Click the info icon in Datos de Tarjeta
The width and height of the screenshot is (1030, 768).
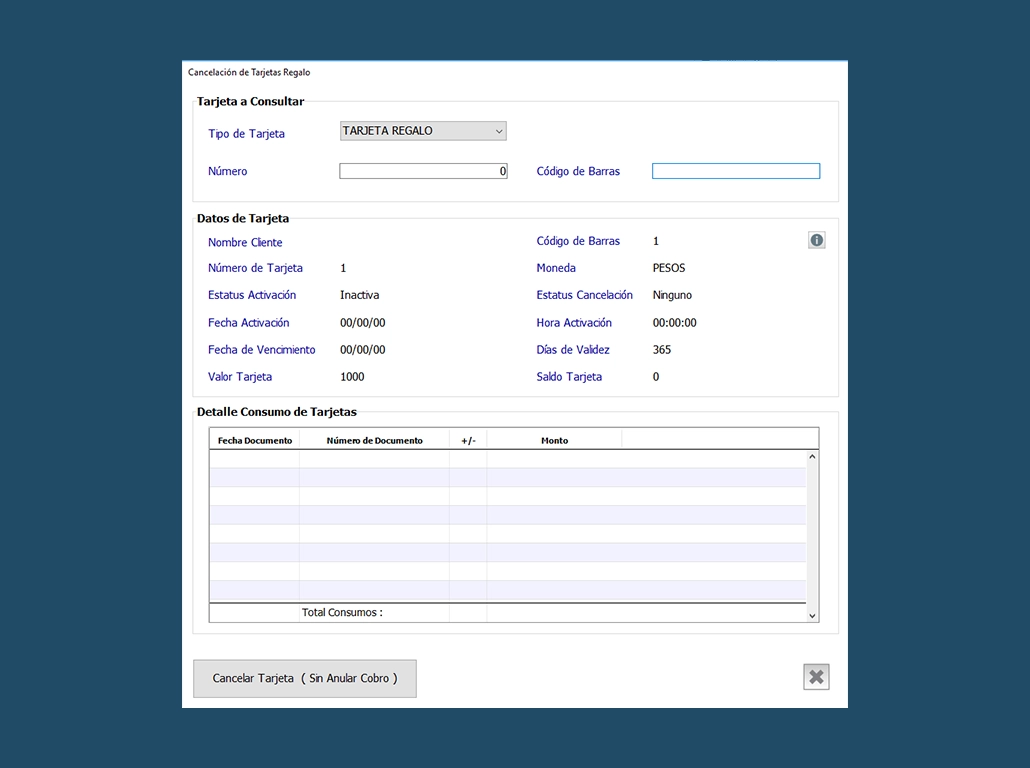[817, 240]
